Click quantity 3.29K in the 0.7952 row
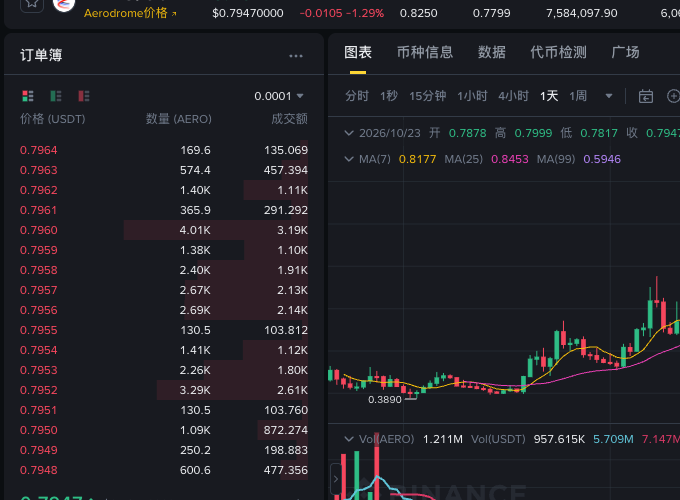This screenshot has height=500, width=680. [195, 390]
